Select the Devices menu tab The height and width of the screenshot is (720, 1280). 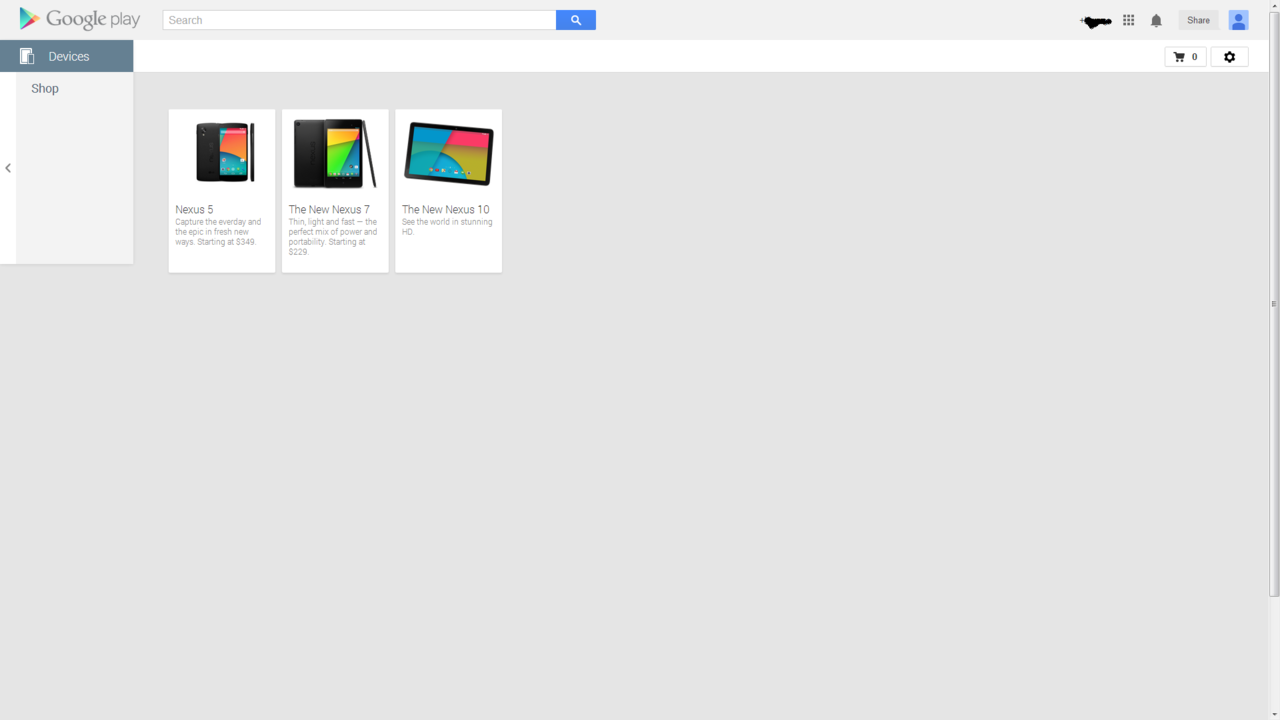[x=69, y=56]
